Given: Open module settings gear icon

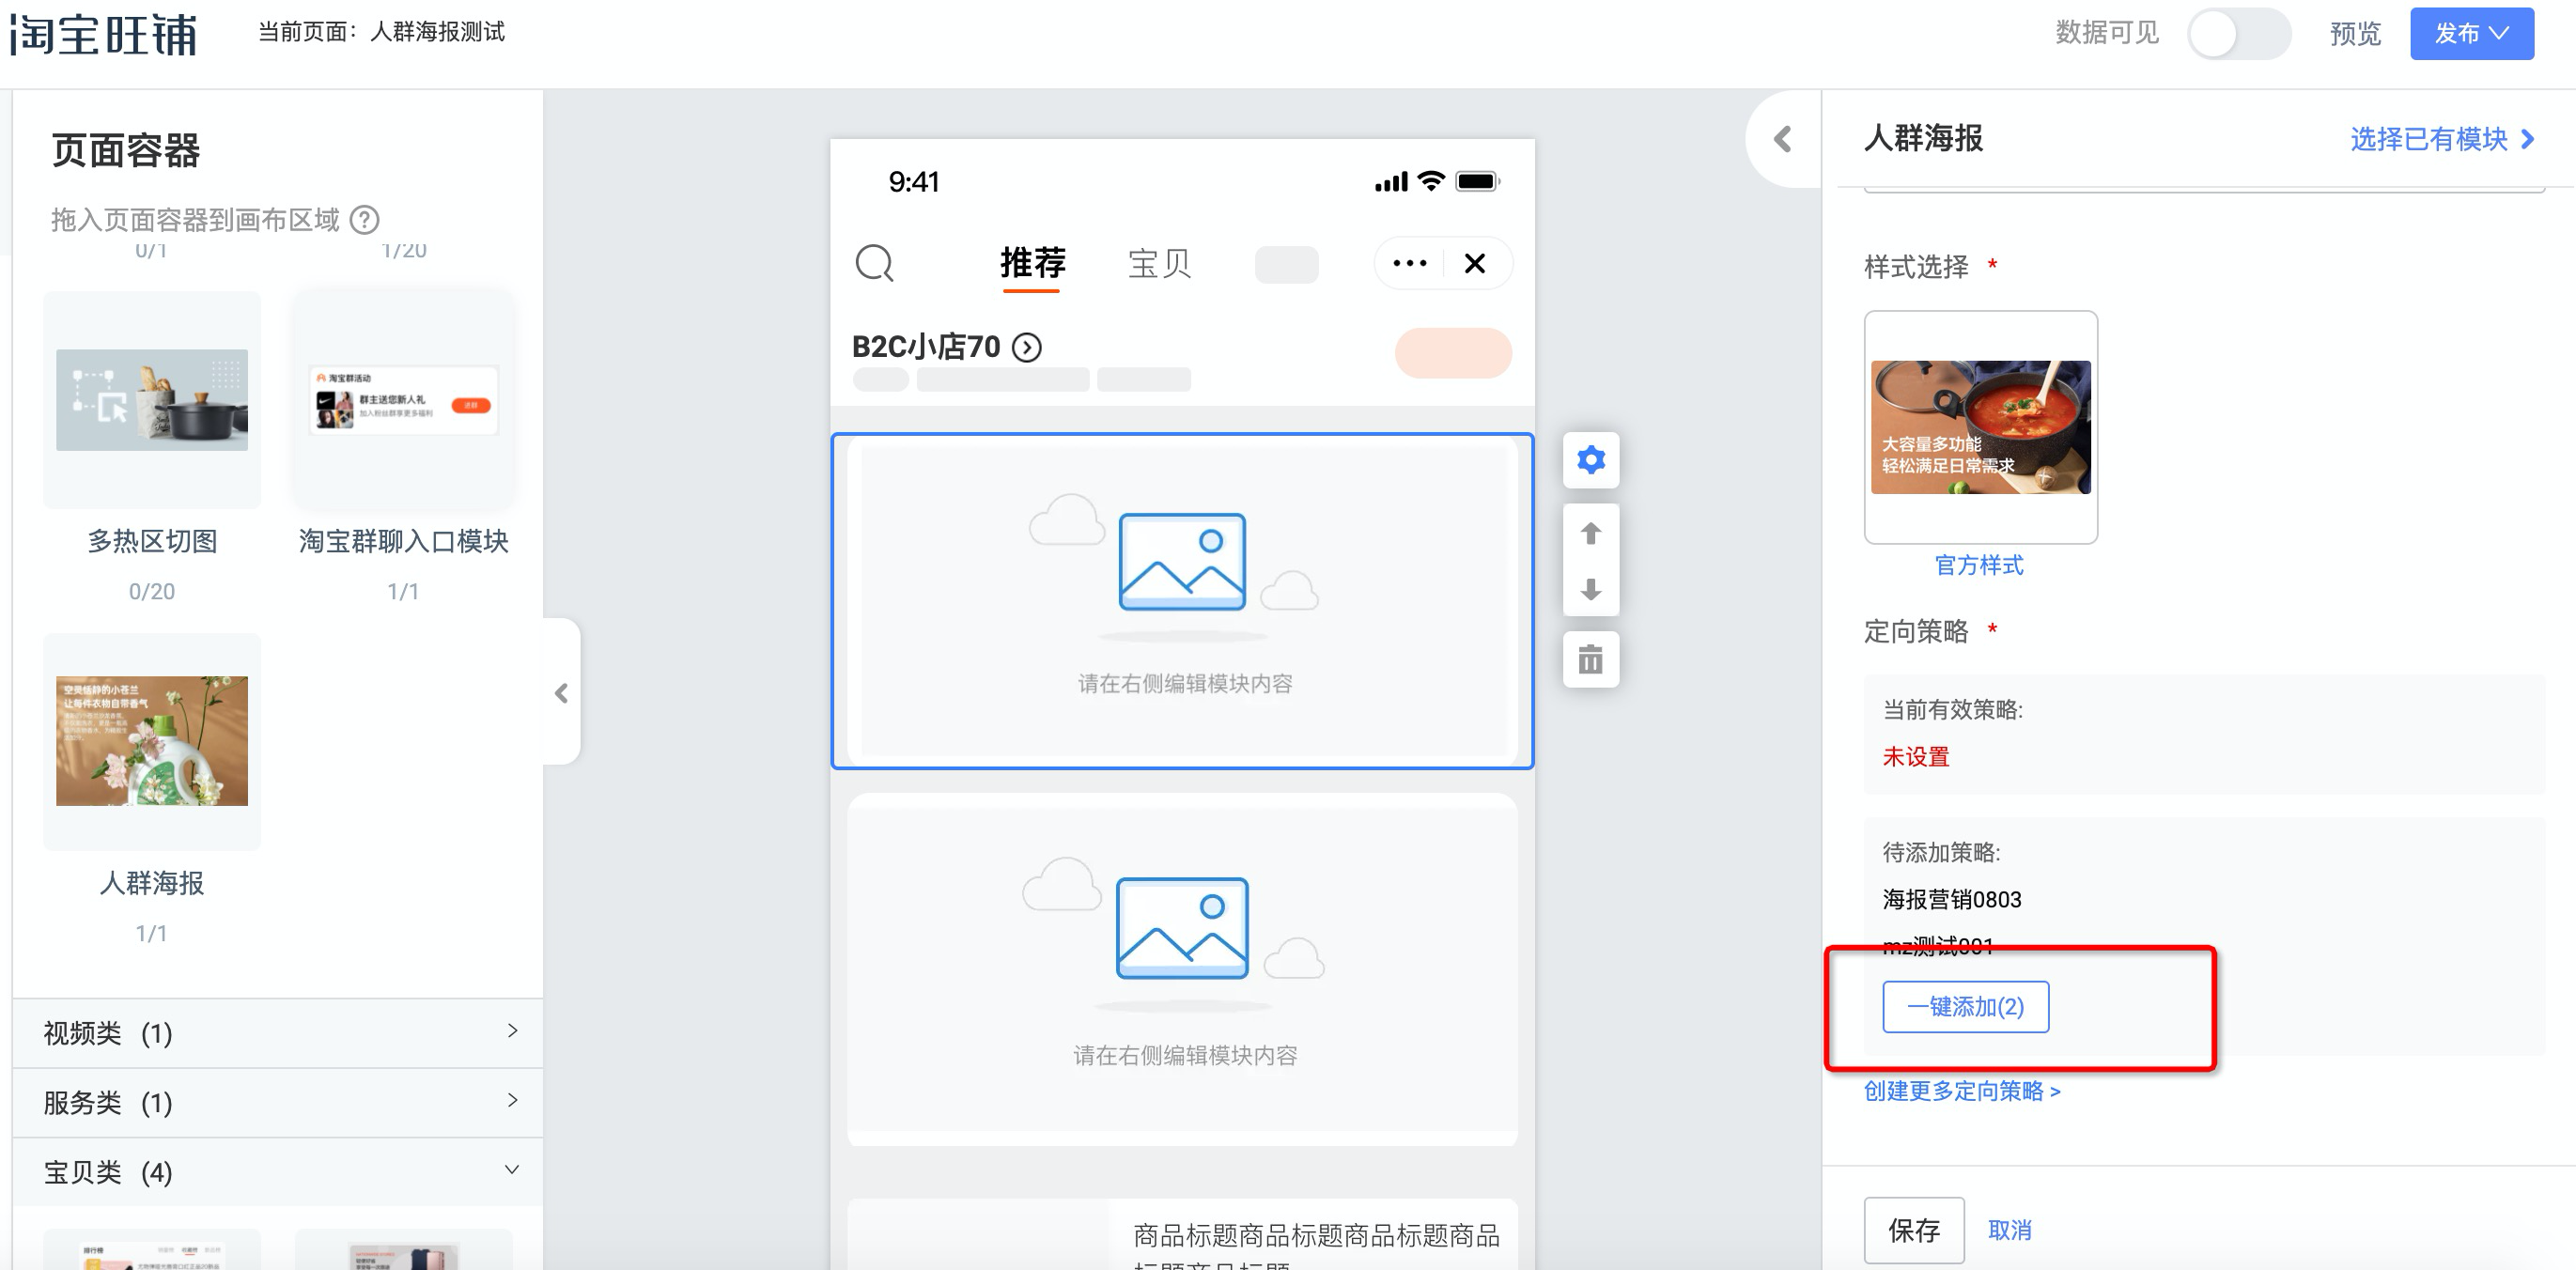Looking at the screenshot, I should tap(1590, 460).
